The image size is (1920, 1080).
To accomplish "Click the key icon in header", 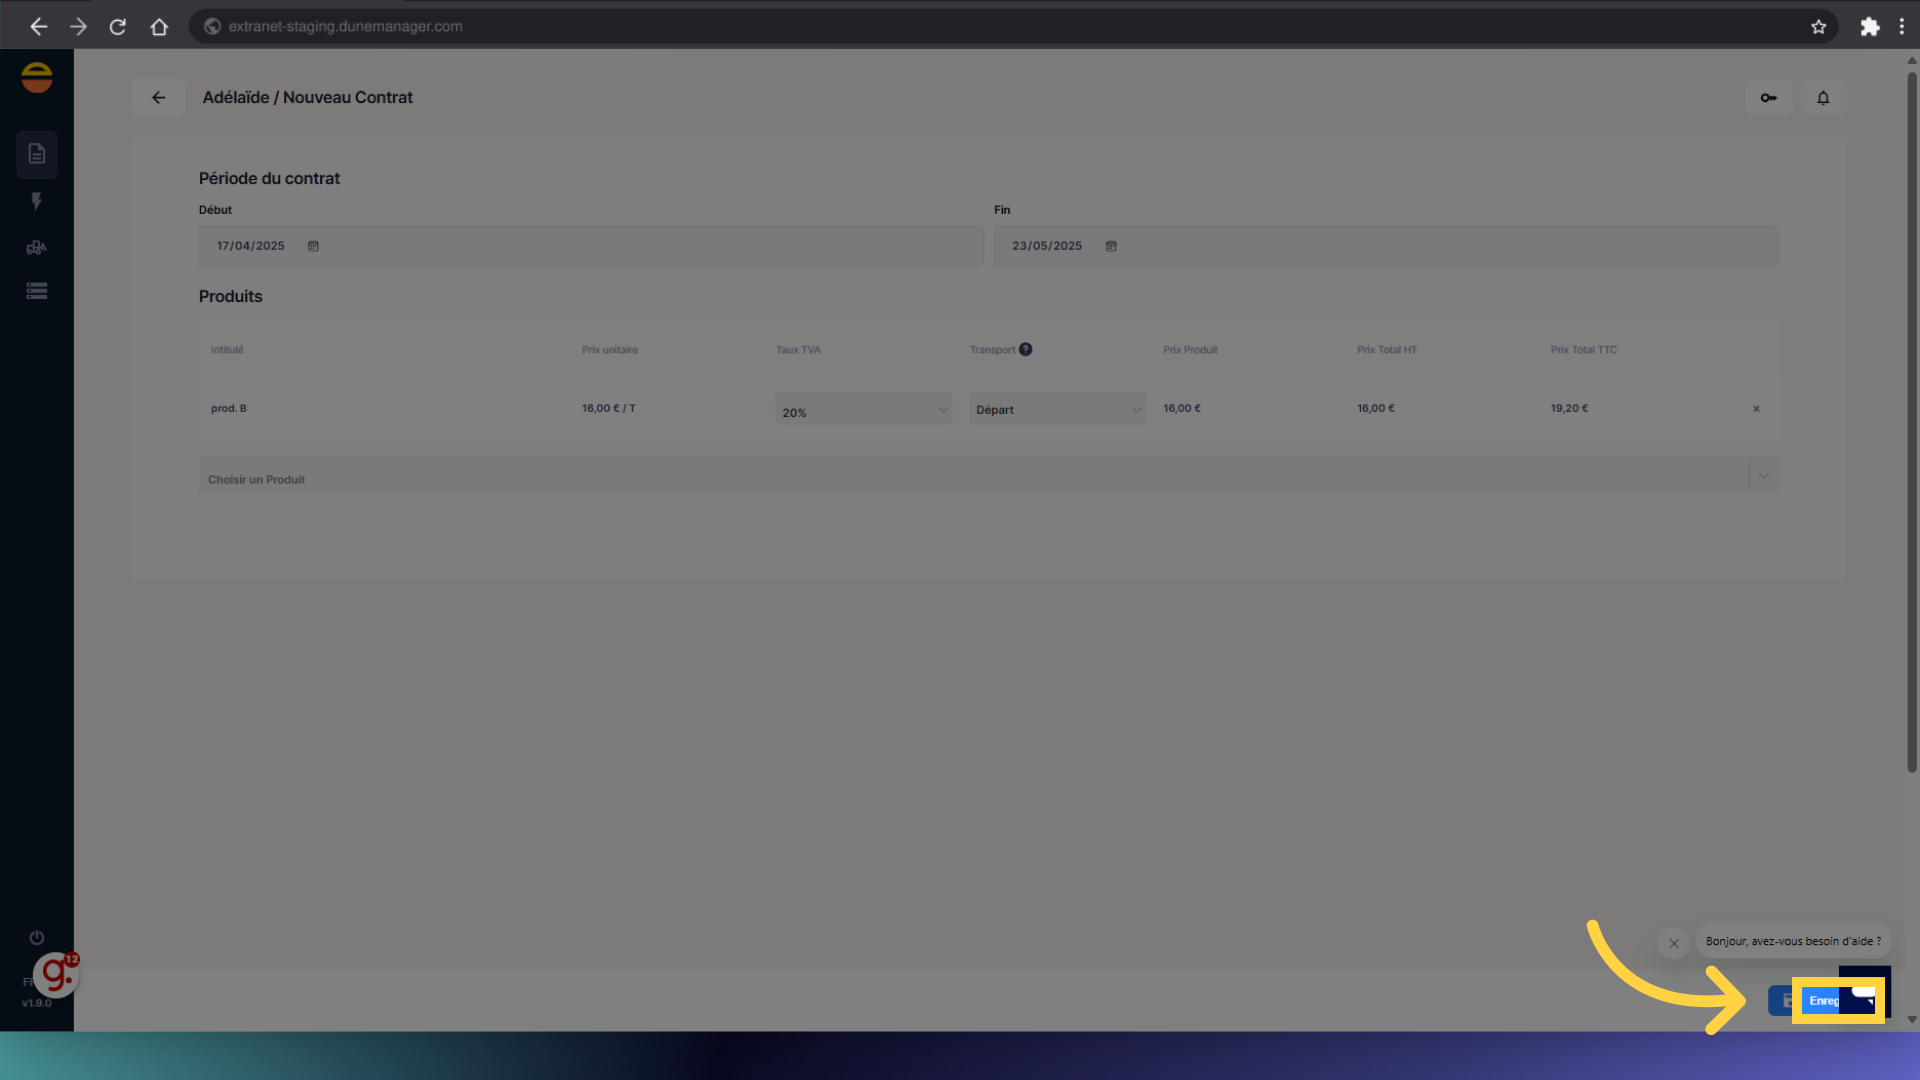I will (x=1768, y=98).
